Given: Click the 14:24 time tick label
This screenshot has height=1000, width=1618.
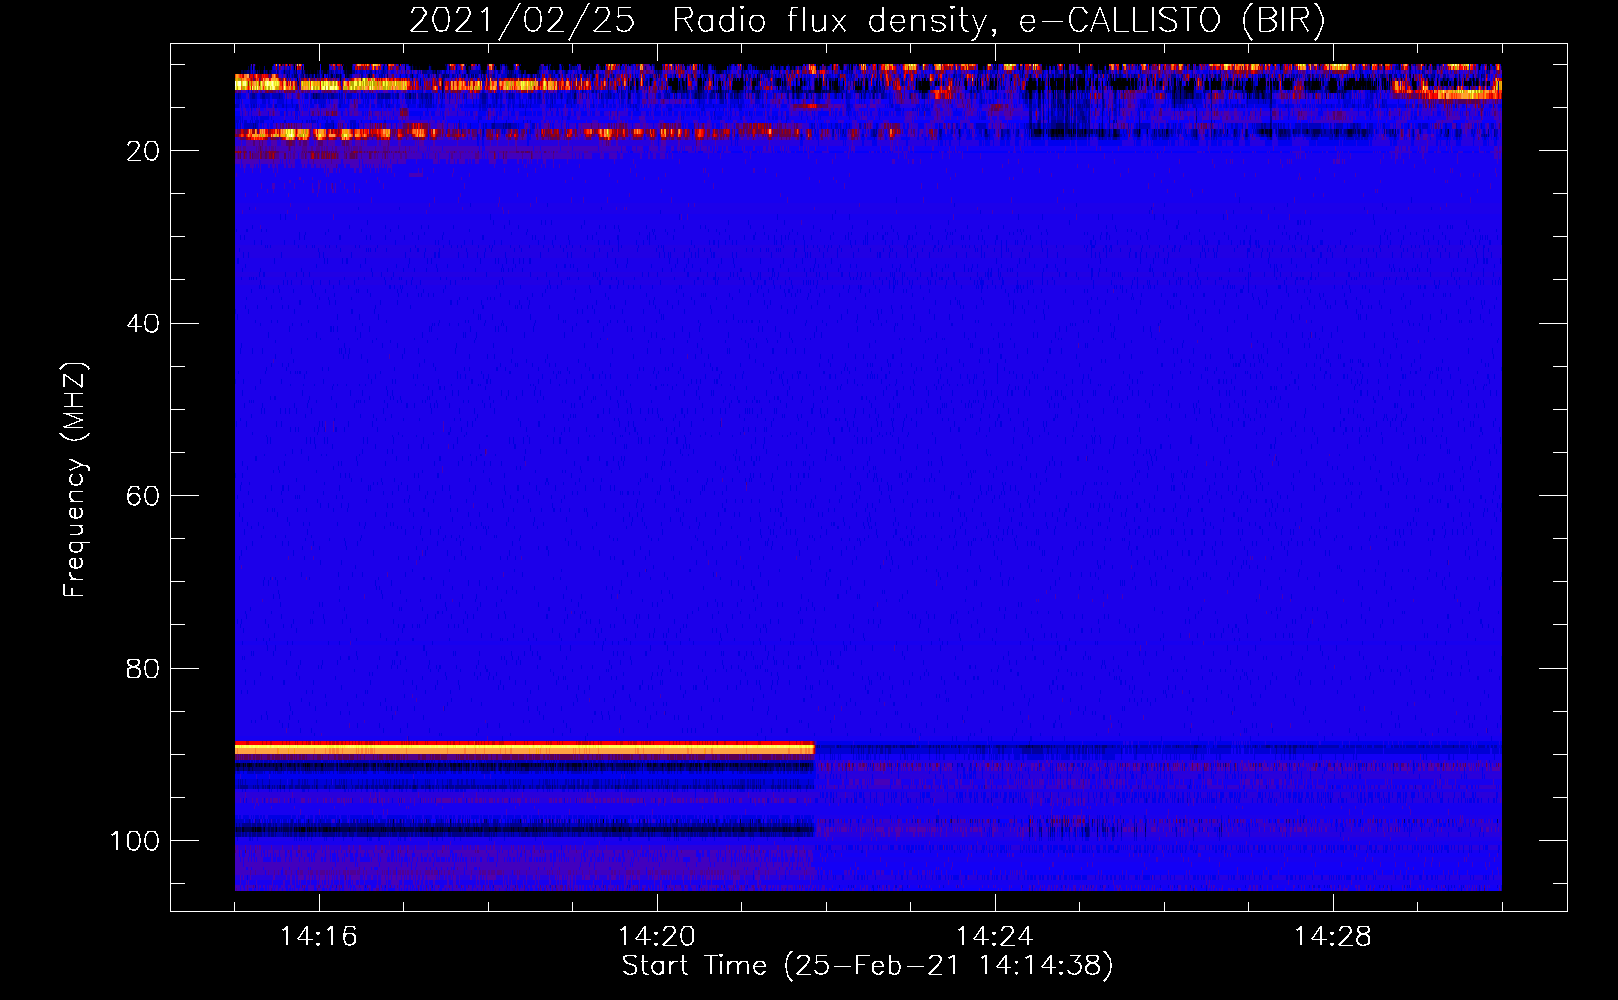Looking at the screenshot, I should (x=994, y=937).
